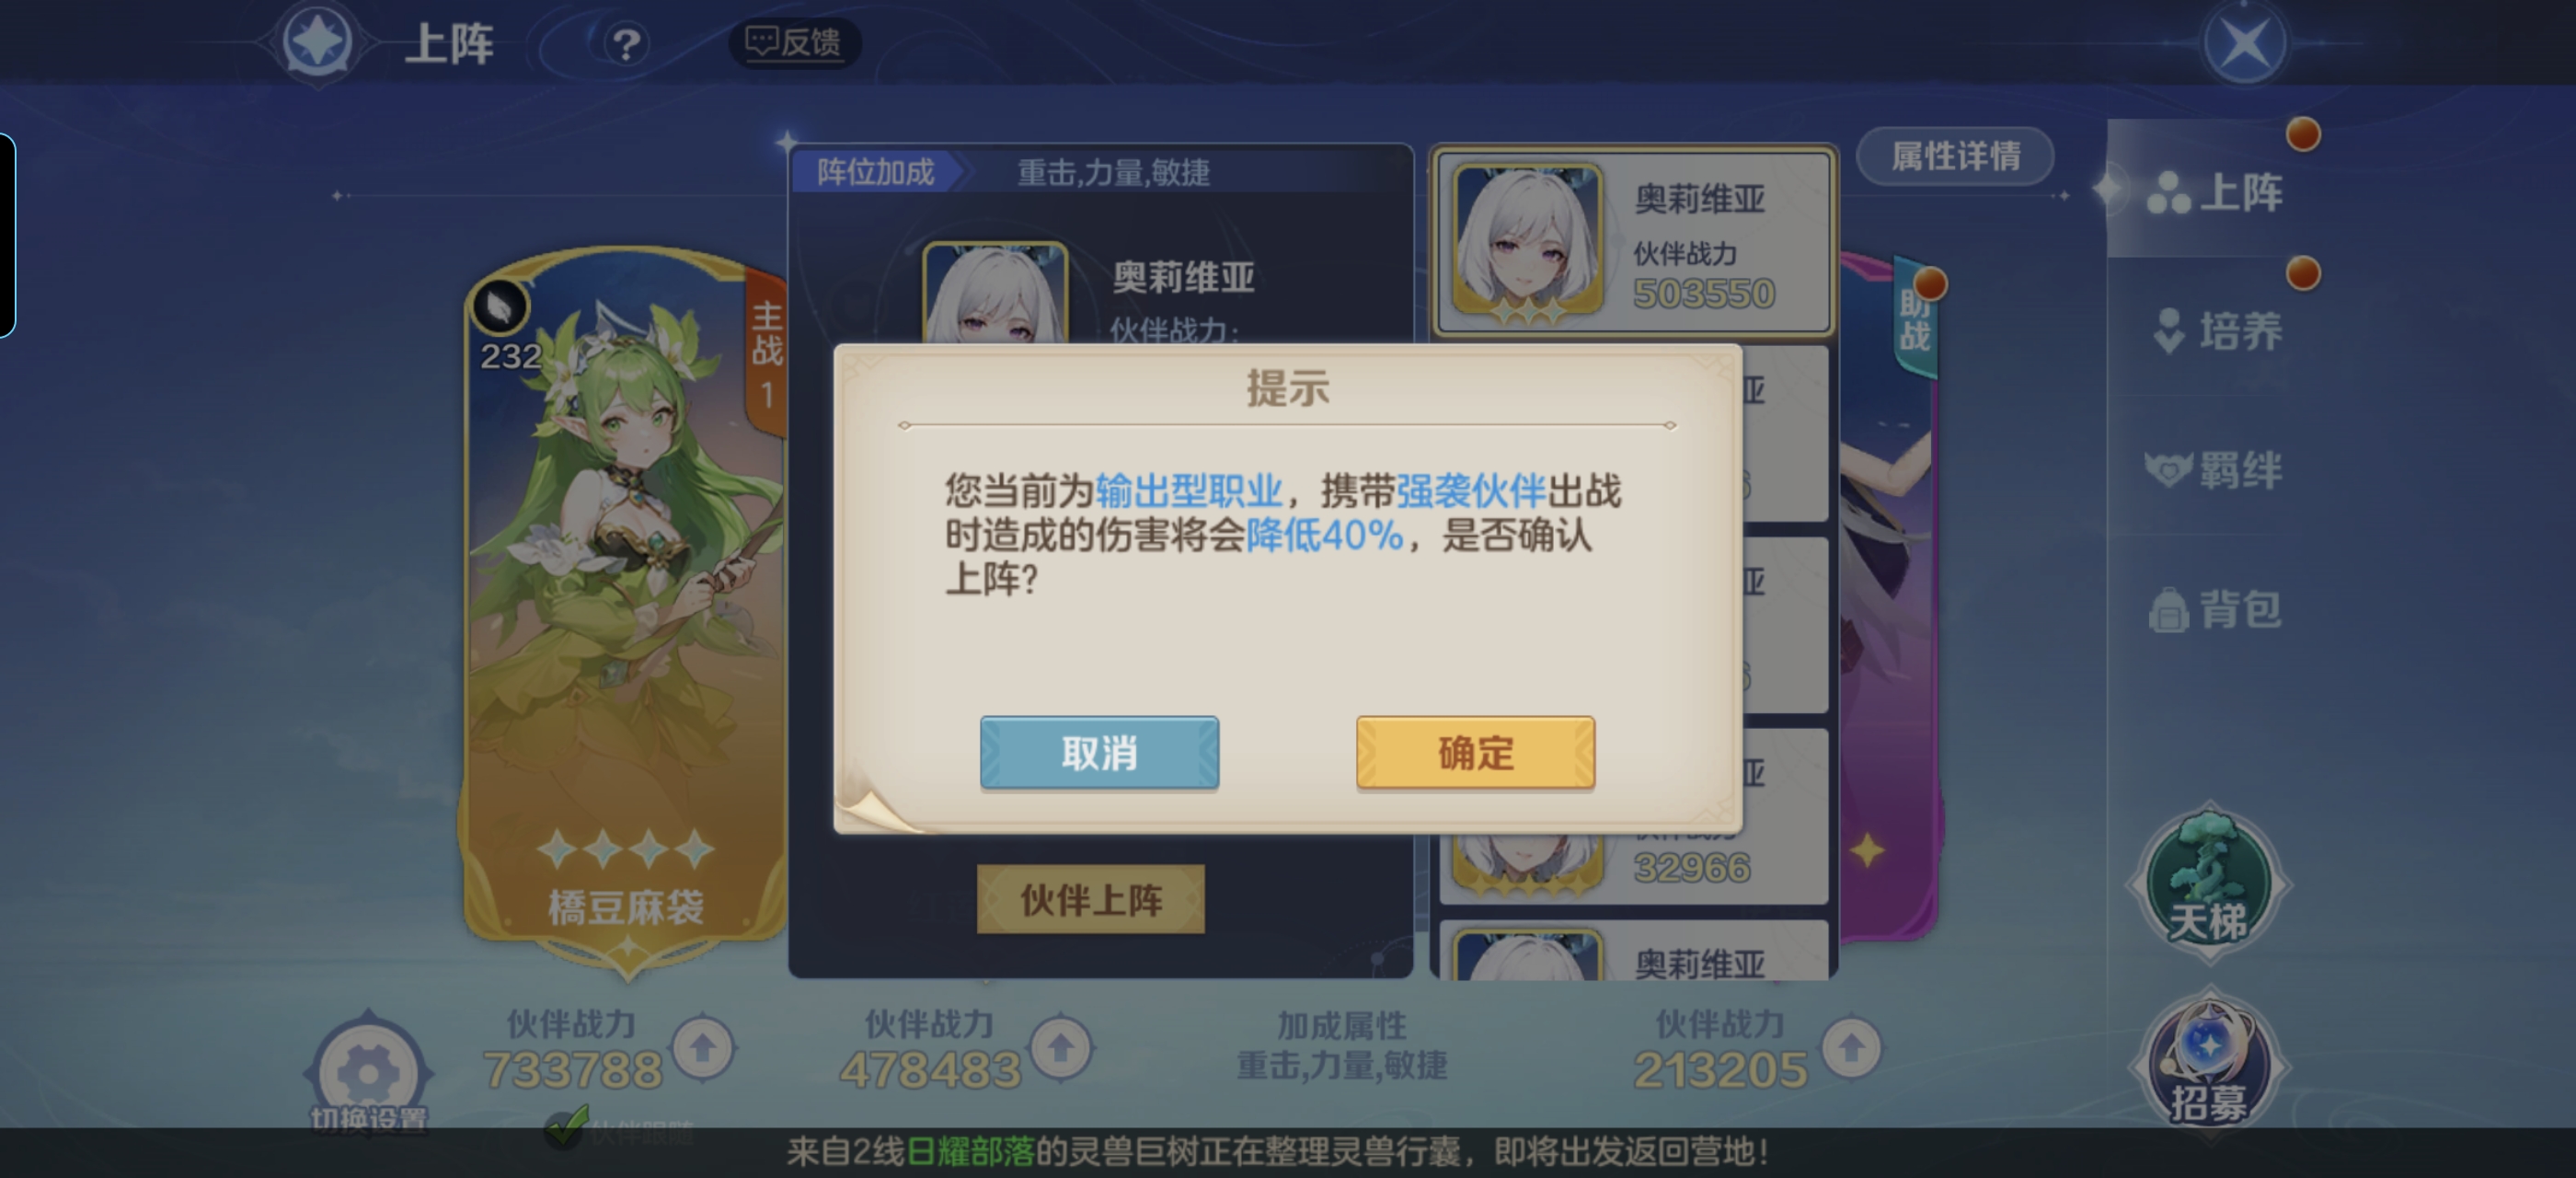The image size is (2576, 1178).
Task: Click upgrade arrow next to 213205
Action: tap(1850, 1049)
